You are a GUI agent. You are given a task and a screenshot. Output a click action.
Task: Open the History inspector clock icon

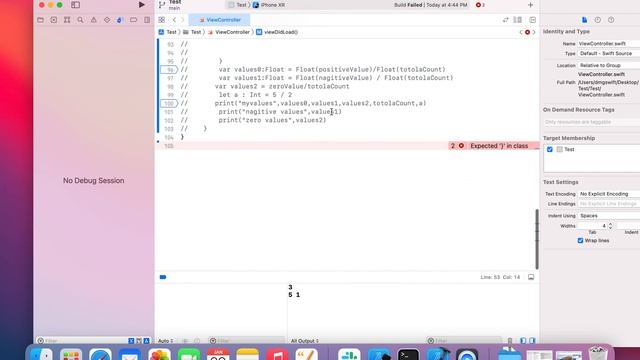point(598,20)
